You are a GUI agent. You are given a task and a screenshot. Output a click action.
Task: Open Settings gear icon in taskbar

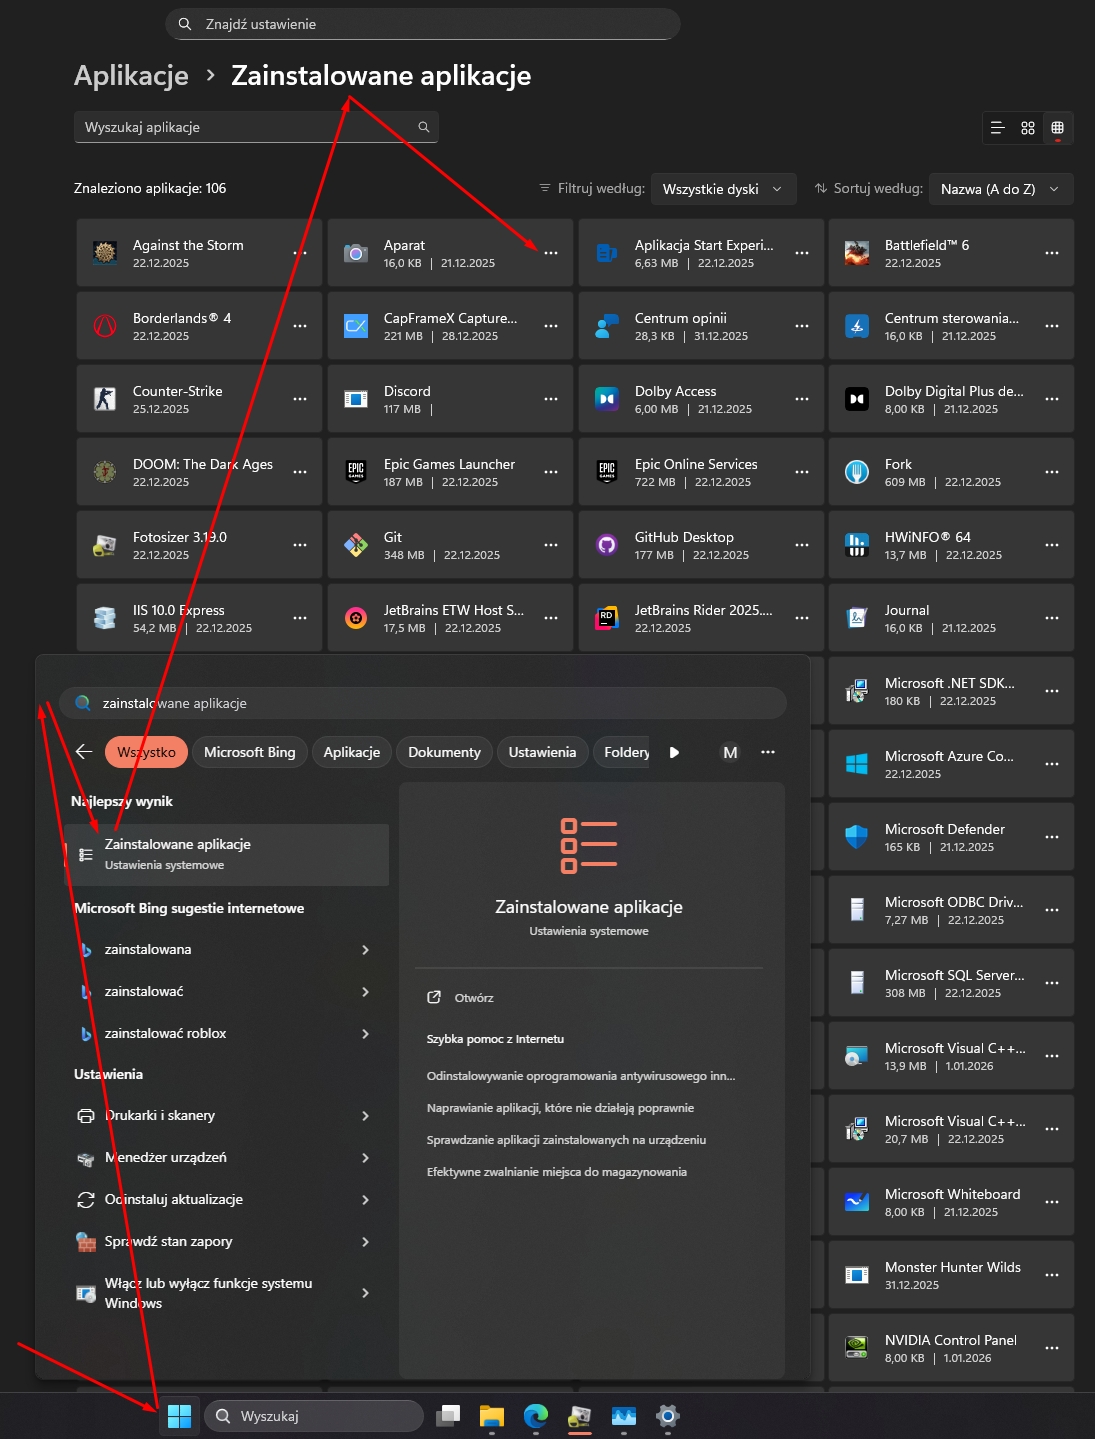[668, 1416]
